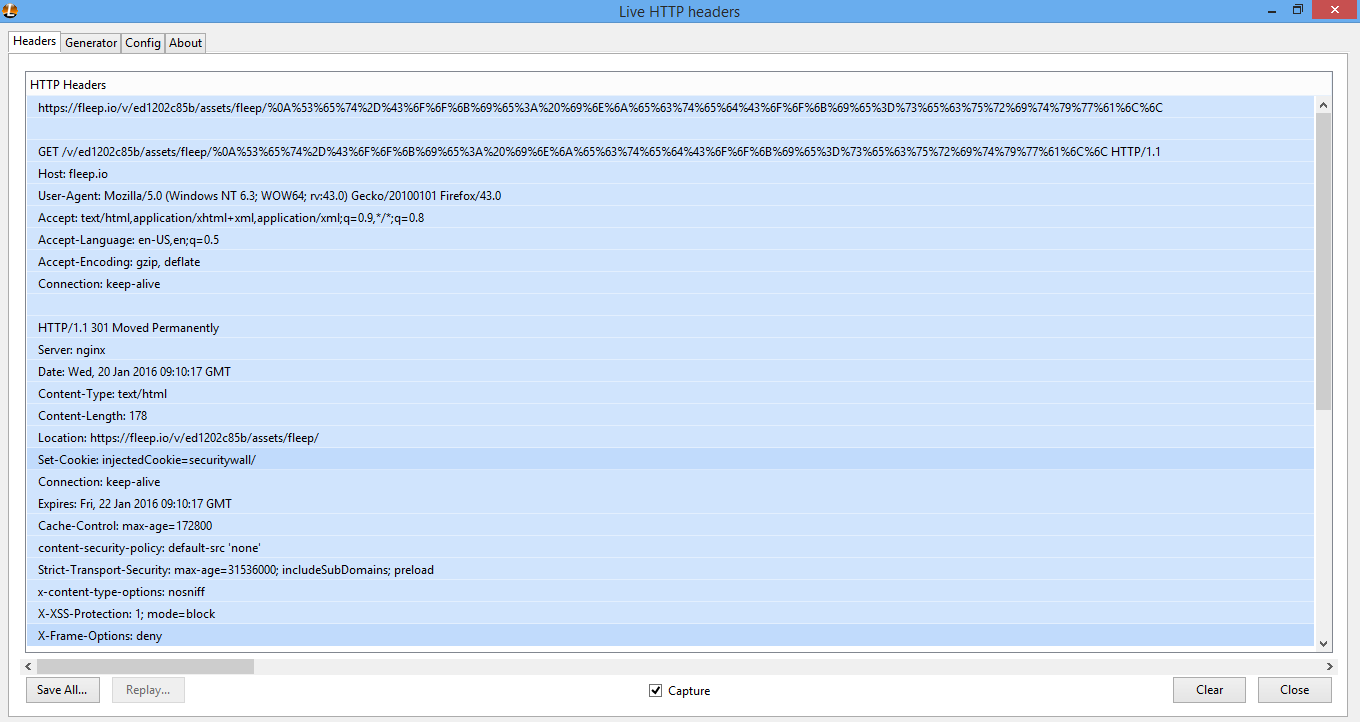This screenshot has width=1360, height=722.
Task: Select the Accept: text/html line
Action: pyautogui.click(x=670, y=218)
